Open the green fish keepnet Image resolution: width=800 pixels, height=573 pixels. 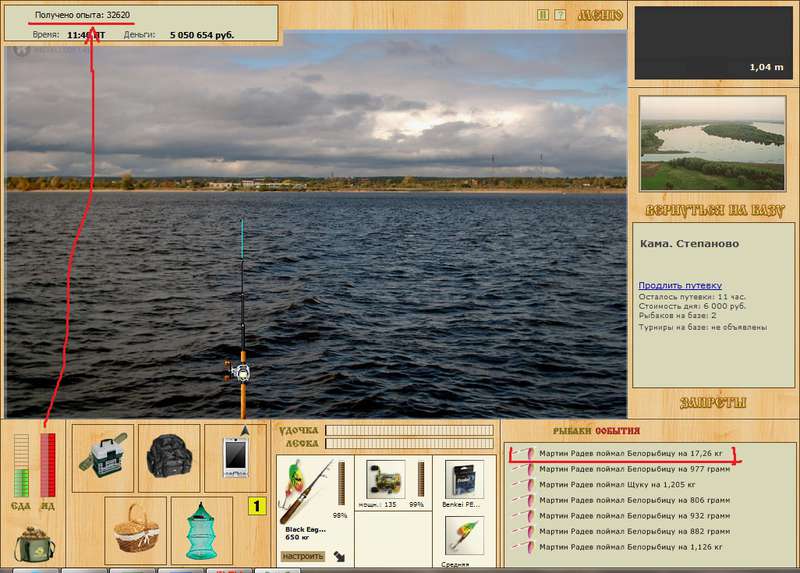click(202, 531)
